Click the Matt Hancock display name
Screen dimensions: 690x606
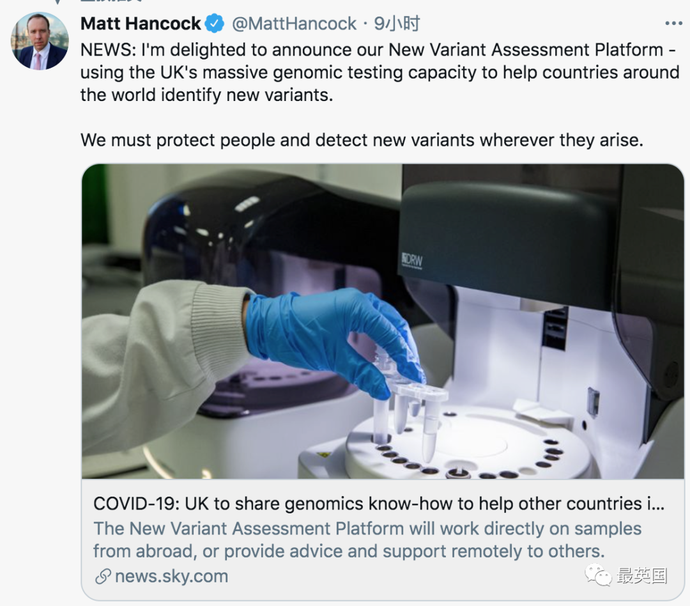point(140,23)
